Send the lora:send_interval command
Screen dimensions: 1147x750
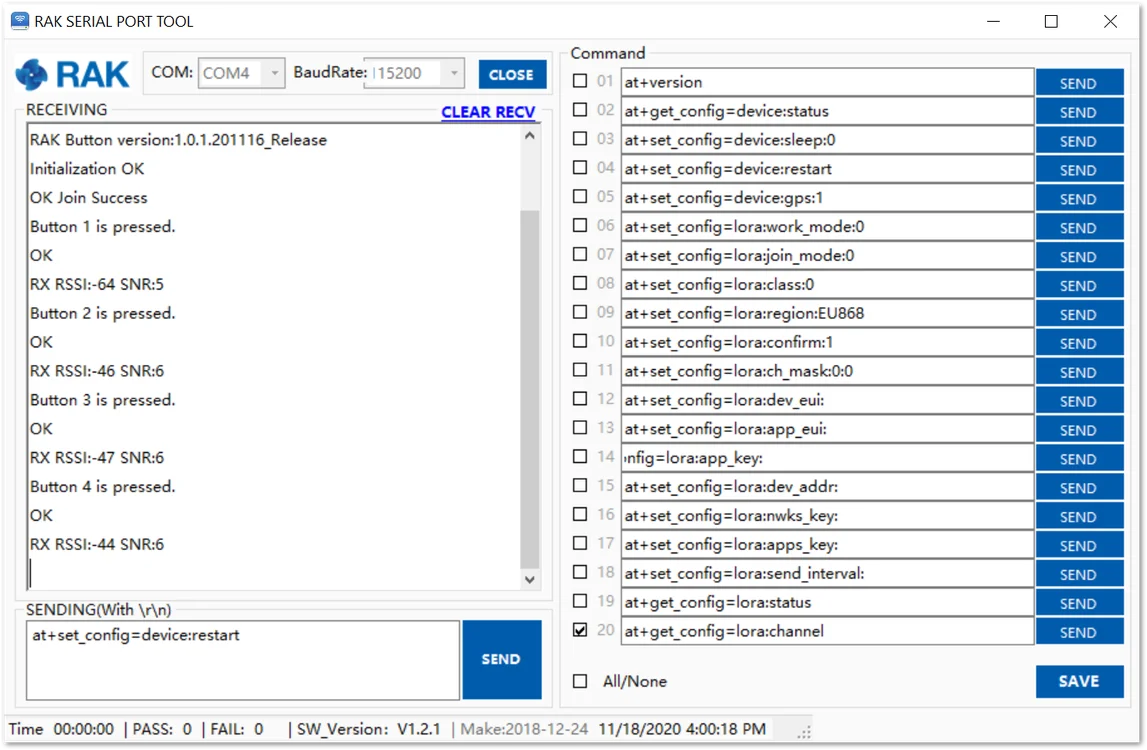click(x=1079, y=574)
